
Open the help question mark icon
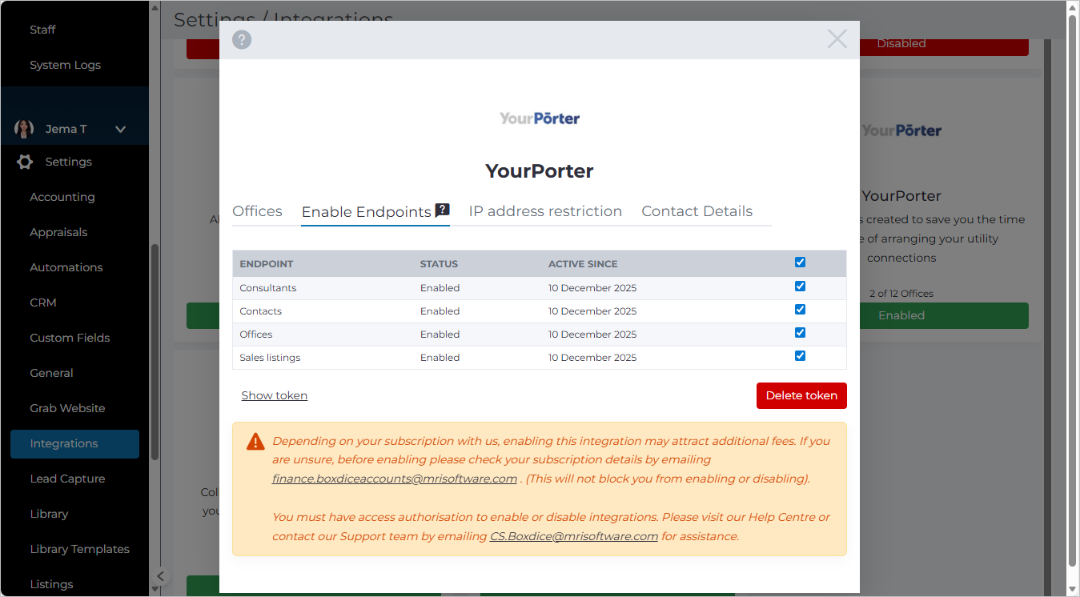[242, 40]
